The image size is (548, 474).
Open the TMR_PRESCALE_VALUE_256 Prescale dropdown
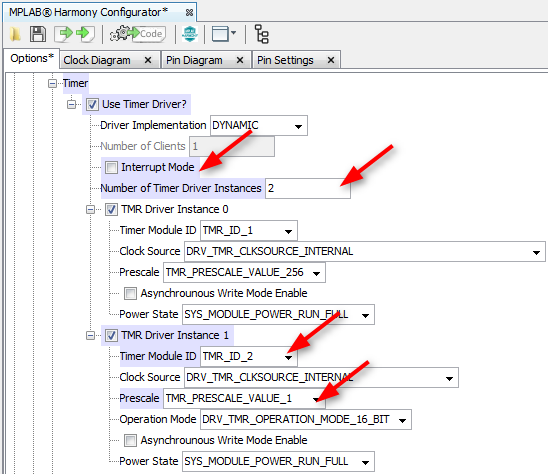[x=244, y=272]
